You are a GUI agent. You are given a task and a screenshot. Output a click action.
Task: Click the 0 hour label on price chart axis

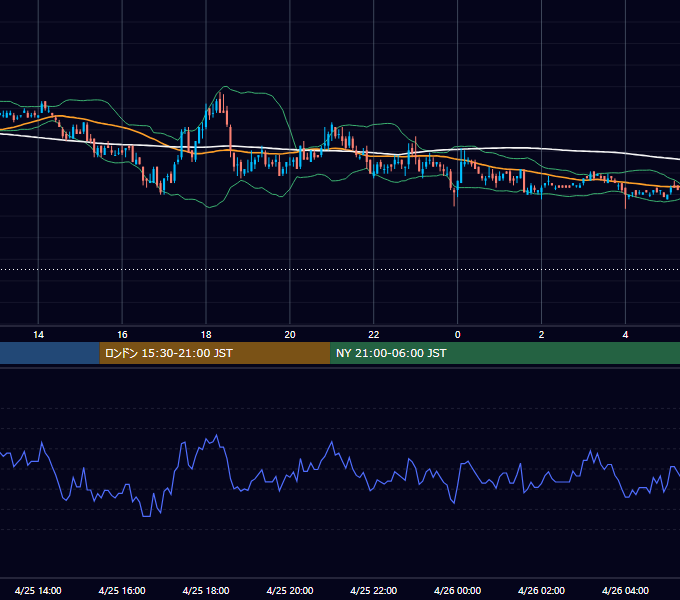[458, 335]
